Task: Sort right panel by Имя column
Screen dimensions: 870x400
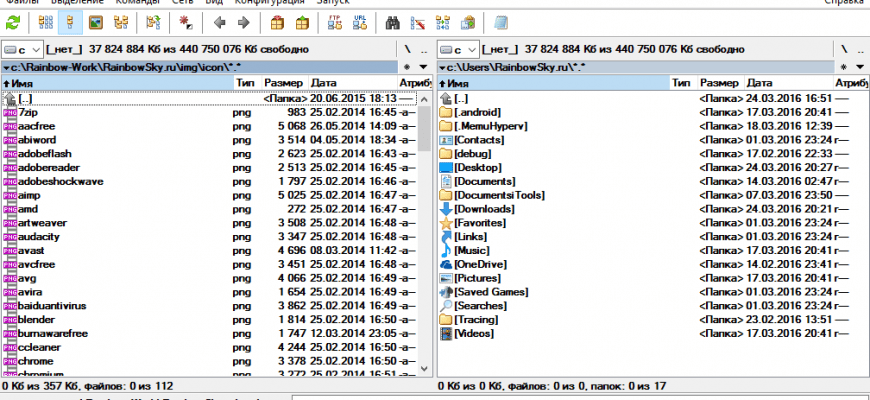Action: (x=553, y=83)
